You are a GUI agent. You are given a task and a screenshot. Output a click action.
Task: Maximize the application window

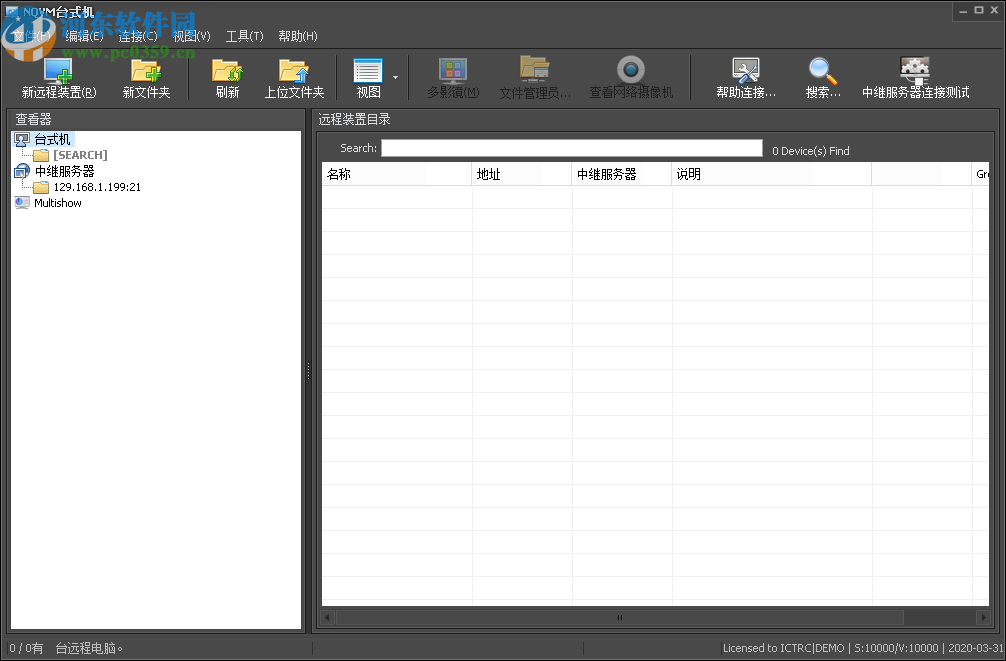click(978, 10)
